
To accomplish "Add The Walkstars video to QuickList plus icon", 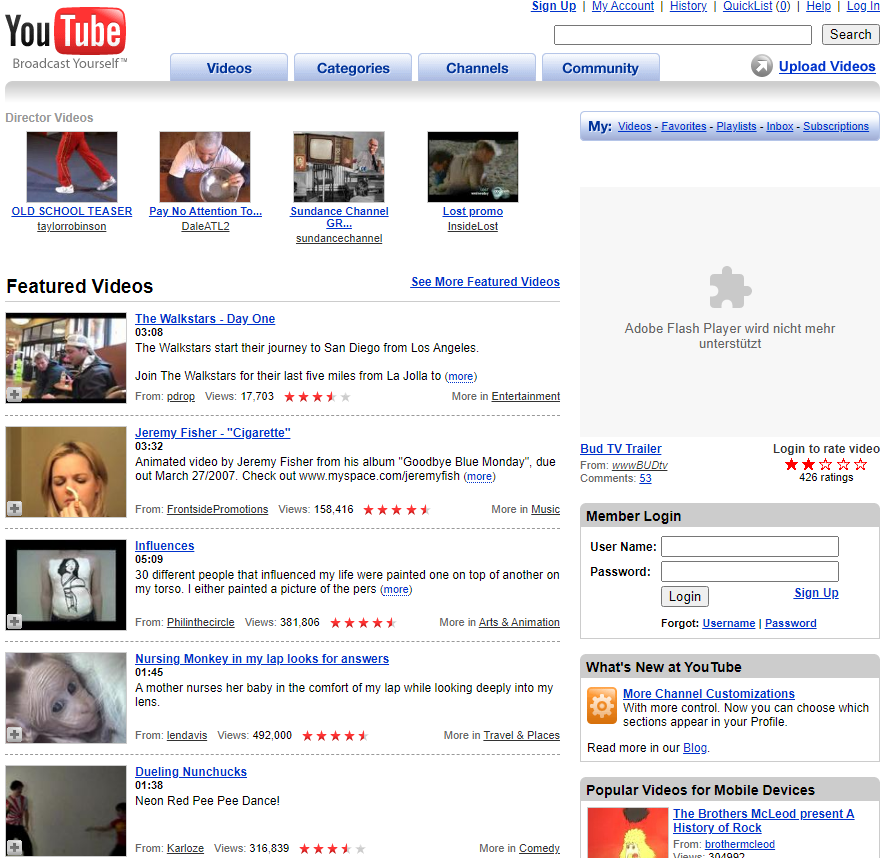I will tap(14, 394).
